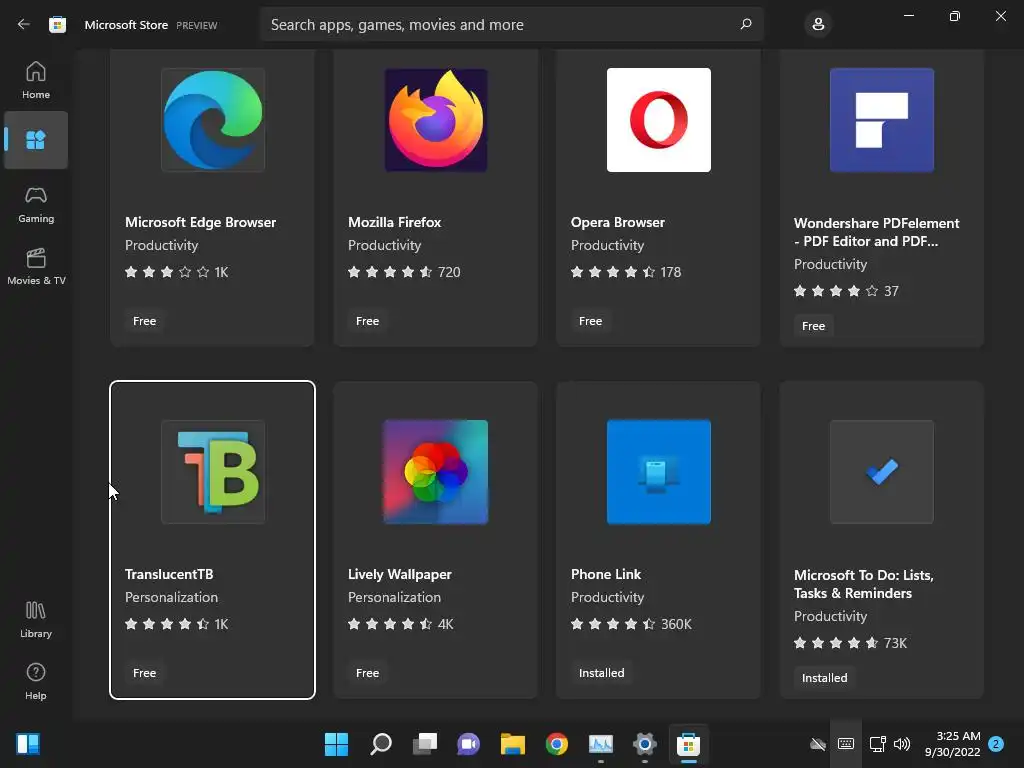The image size is (1024, 768).
Task: Click the Productivity label under Opera Browser
Action: pyautogui.click(x=607, y=245)
